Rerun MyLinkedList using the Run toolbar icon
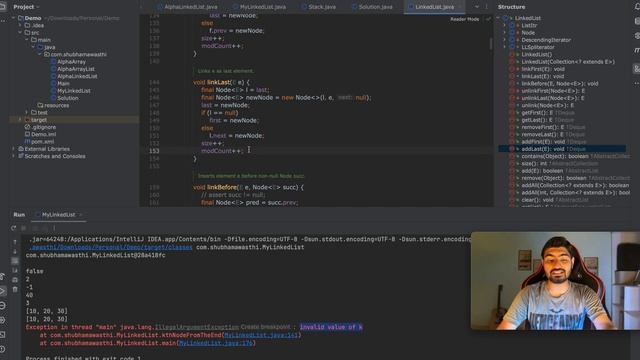 pos(13,228)
